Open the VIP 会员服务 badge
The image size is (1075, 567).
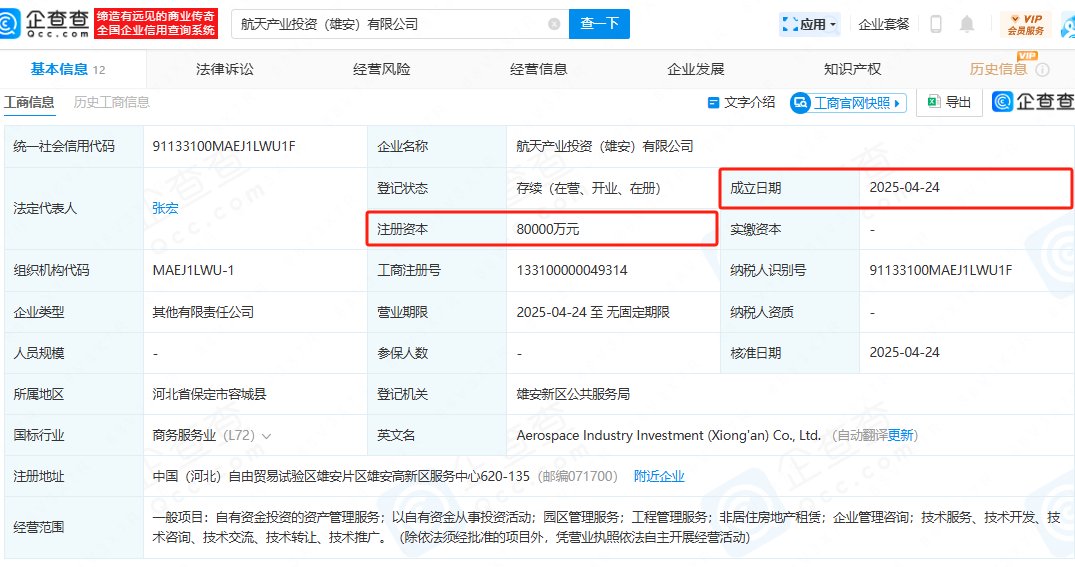[1026, 24]
